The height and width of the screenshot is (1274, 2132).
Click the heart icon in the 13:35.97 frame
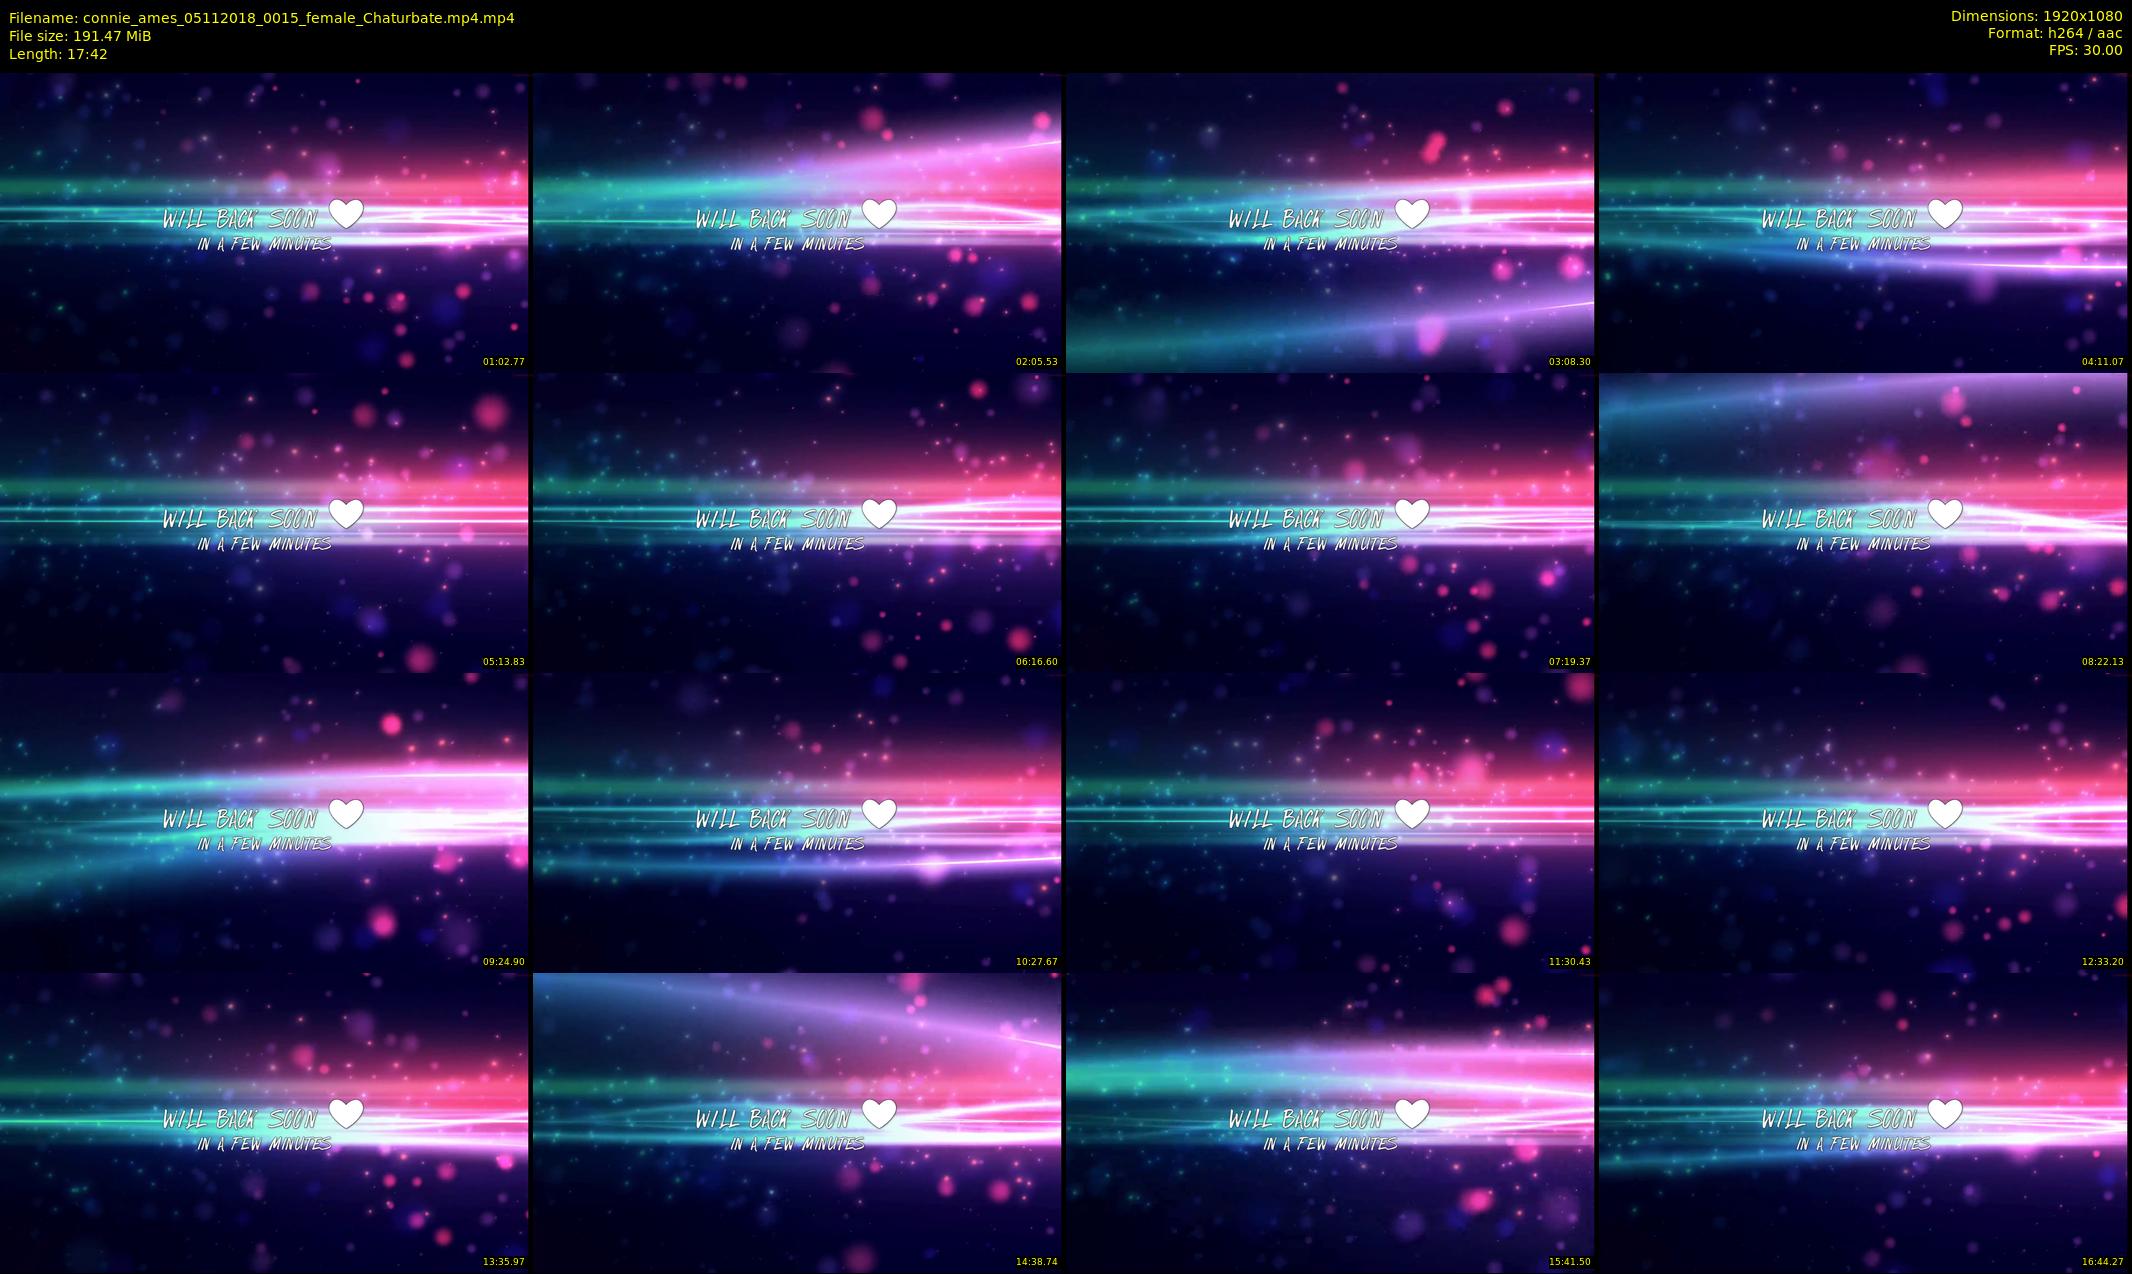pos(346,1113)
